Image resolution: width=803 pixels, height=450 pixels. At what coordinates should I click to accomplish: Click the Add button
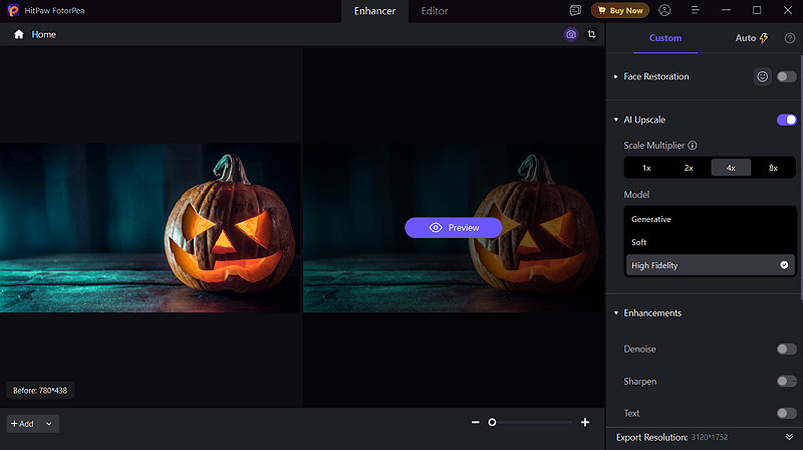(x=23, y=424)
